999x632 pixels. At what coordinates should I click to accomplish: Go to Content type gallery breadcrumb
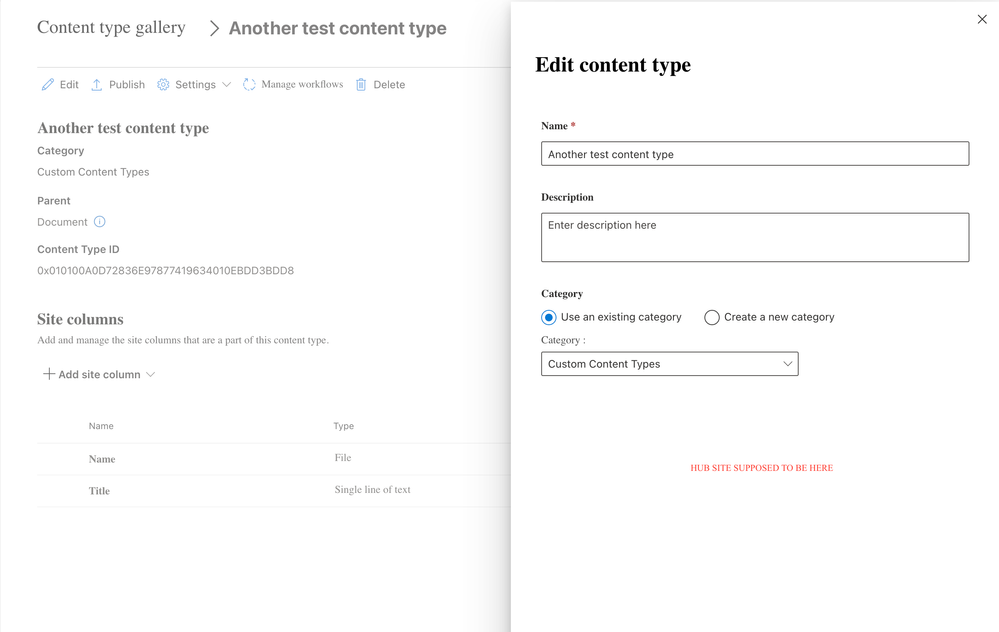pyautogui.click(x=111, y=28)
